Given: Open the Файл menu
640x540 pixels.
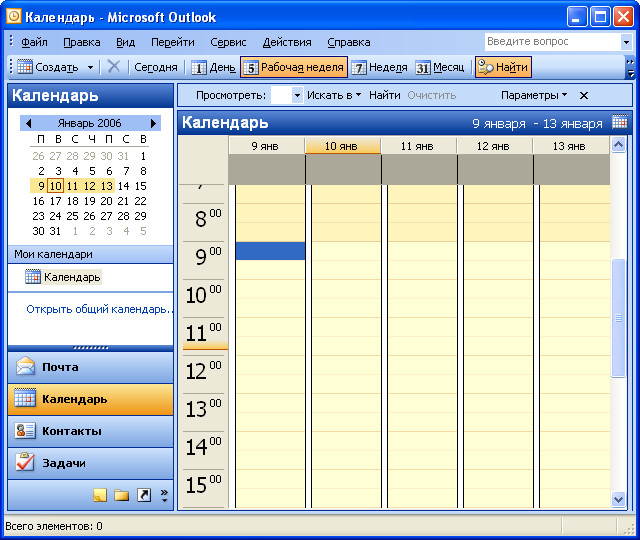Looking at the screenshot, I should pyautogui.click(x=34, y=42).
